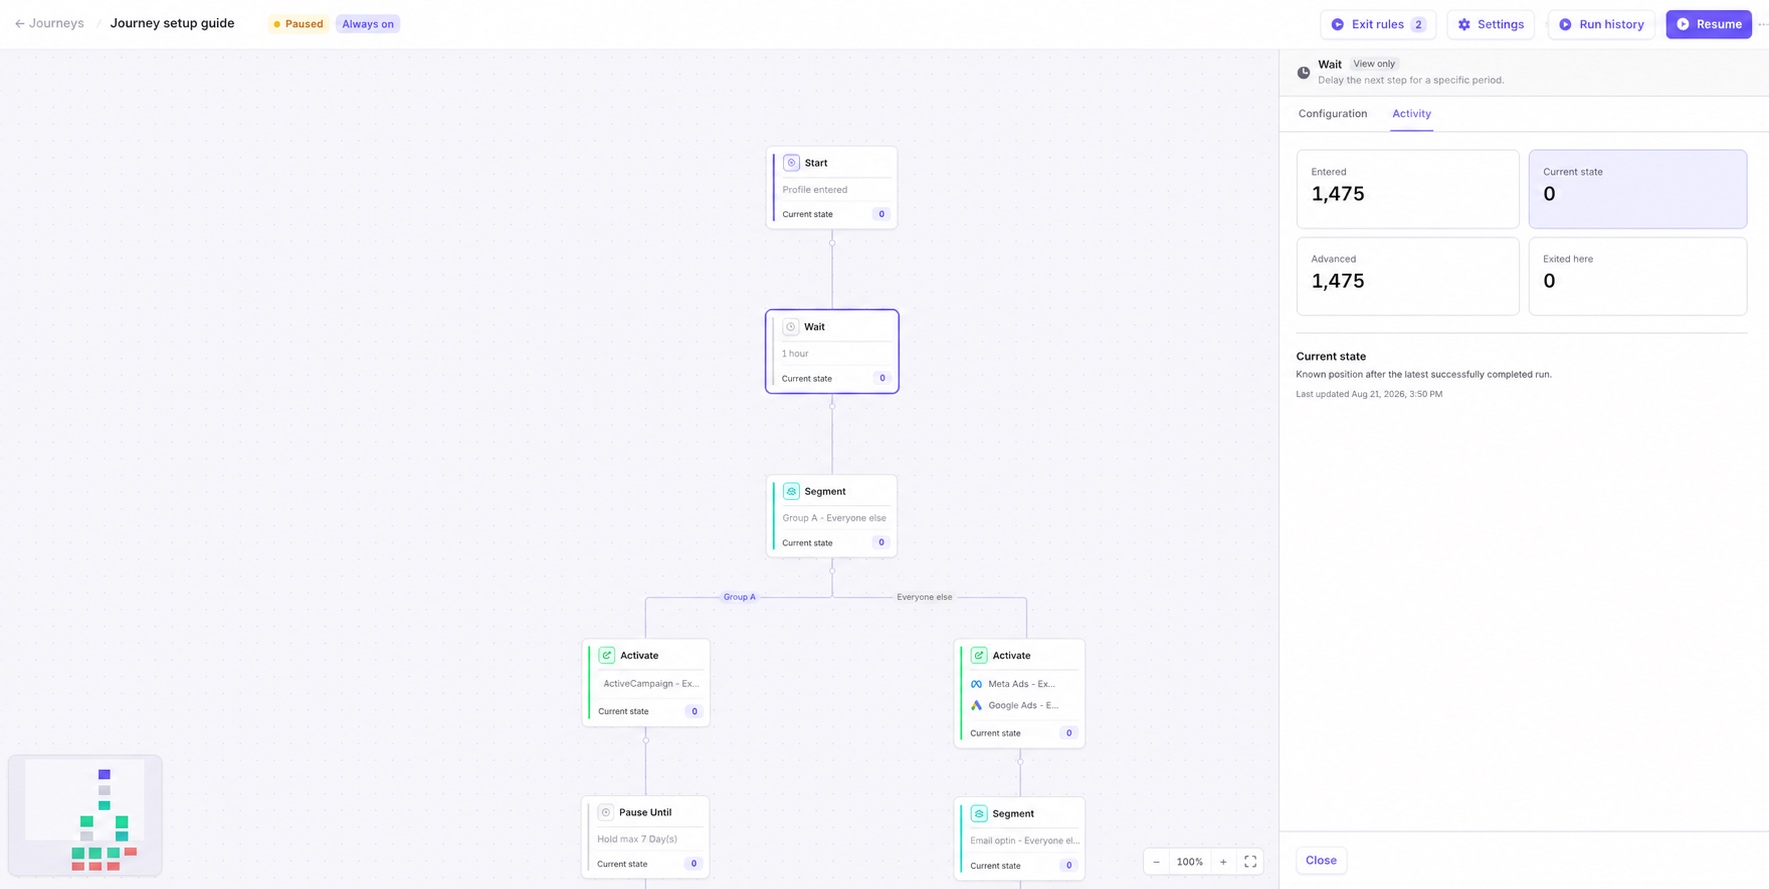Click the Always on badge

[x=368, y=24]
